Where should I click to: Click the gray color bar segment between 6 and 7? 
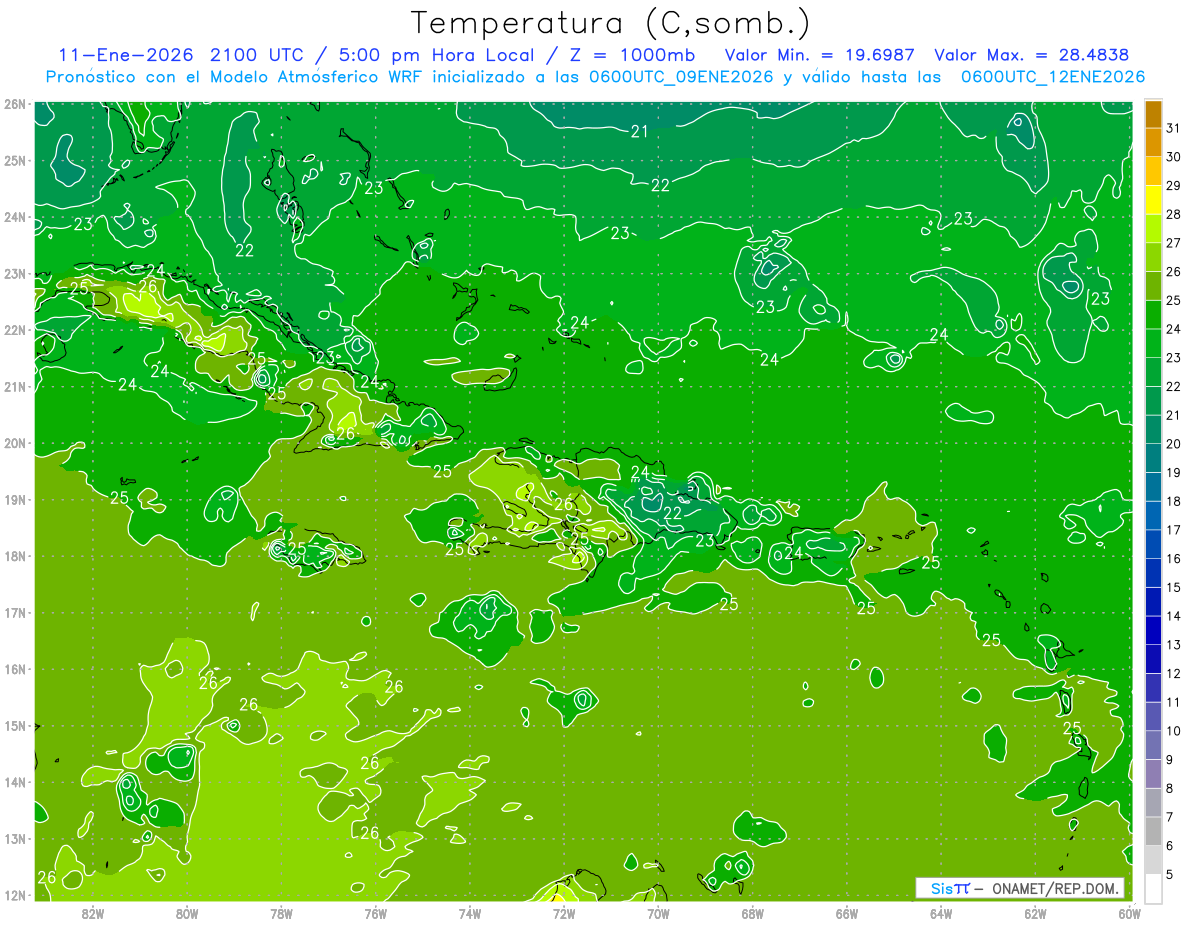coord(1153,831)
